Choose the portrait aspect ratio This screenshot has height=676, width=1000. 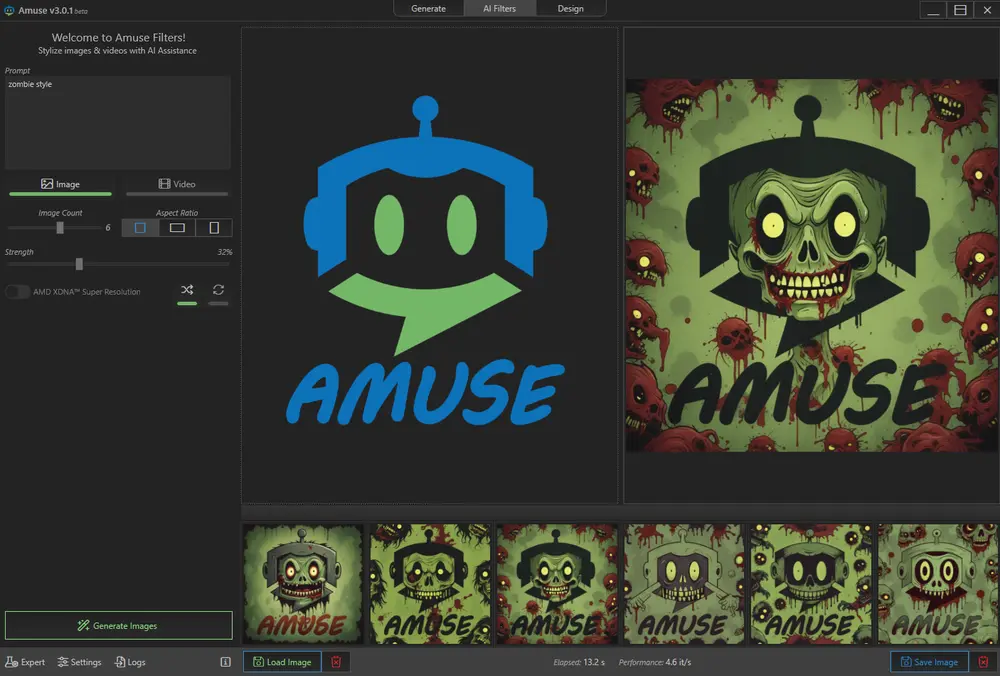214,228
